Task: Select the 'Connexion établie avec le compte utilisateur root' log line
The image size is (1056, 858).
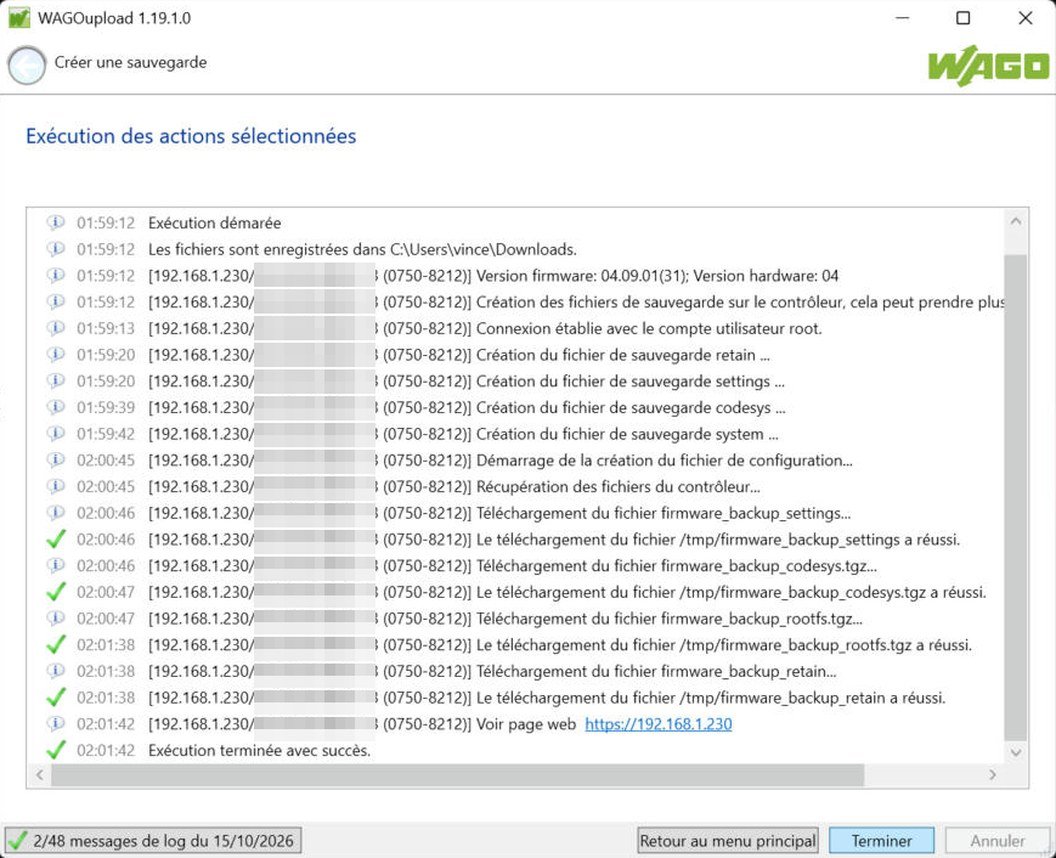Action: 525,329
